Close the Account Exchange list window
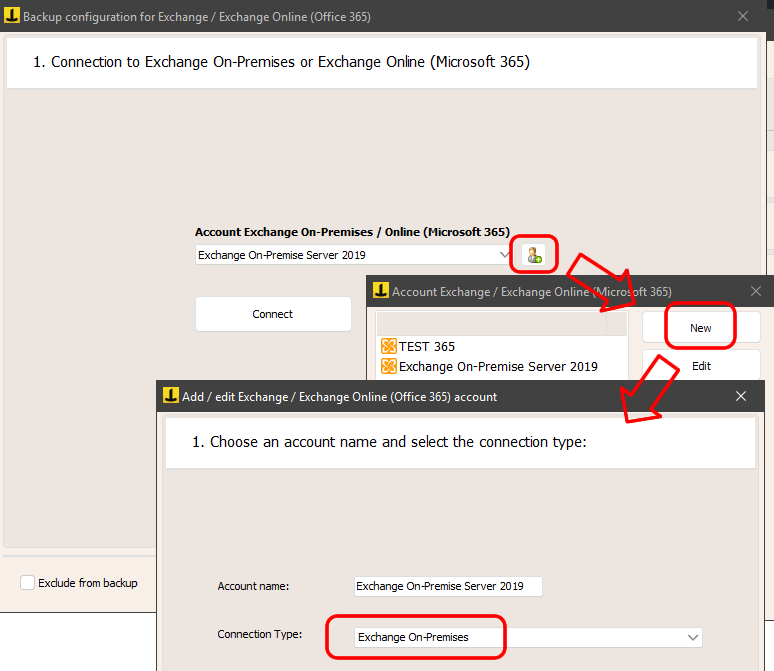774x671 pixels. pos(756,291)
